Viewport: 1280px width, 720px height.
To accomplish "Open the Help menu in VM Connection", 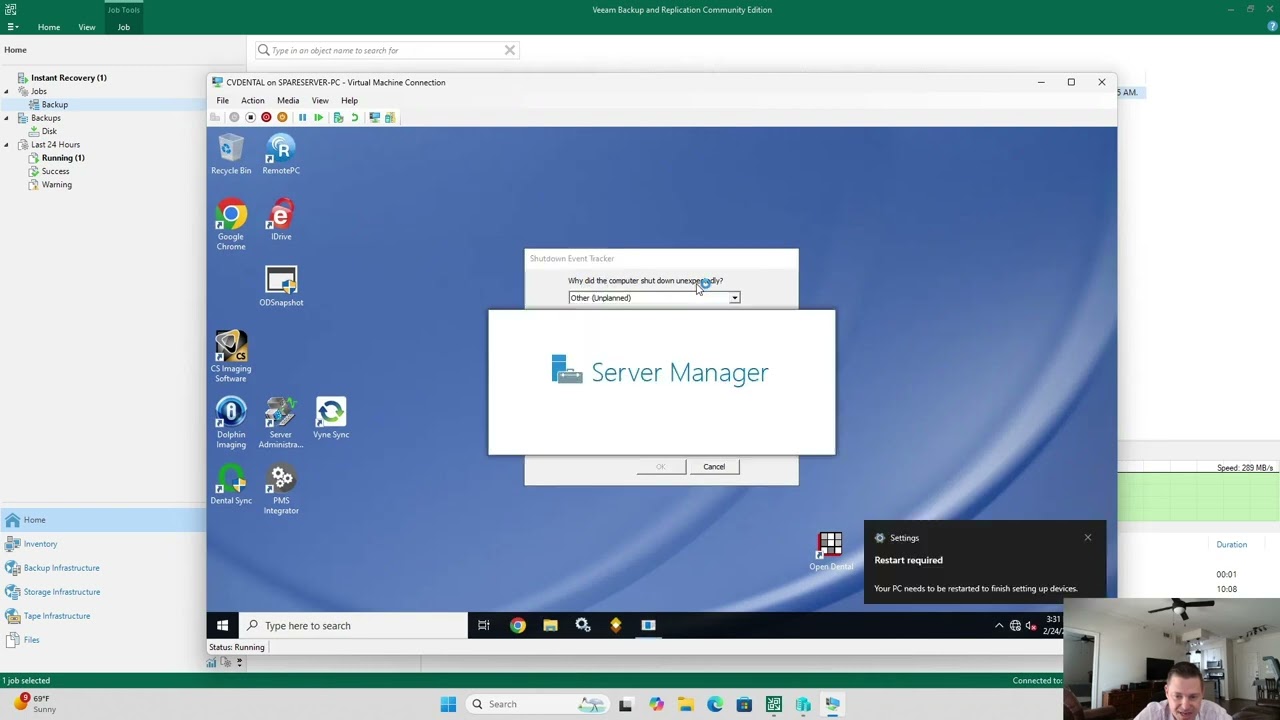I will coord(349,100).
